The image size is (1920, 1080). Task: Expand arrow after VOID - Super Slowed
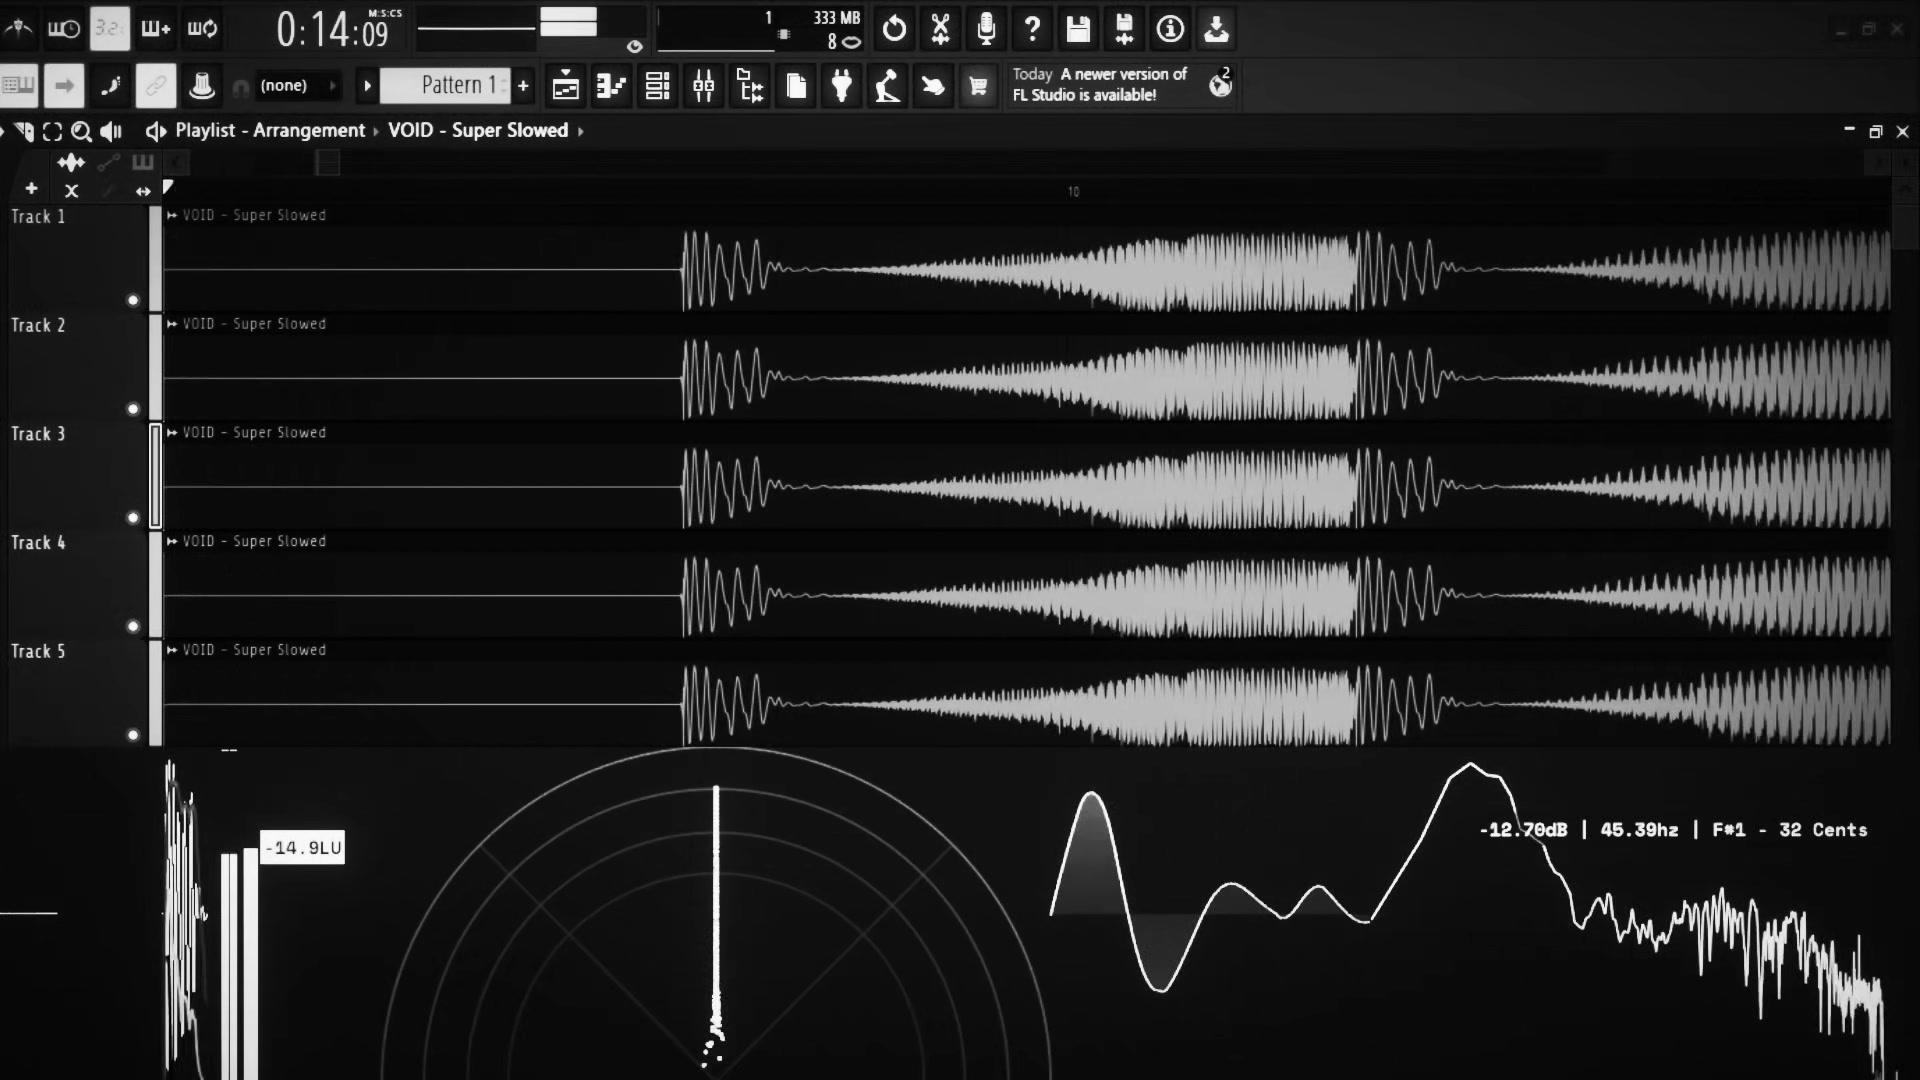point(580,131)
